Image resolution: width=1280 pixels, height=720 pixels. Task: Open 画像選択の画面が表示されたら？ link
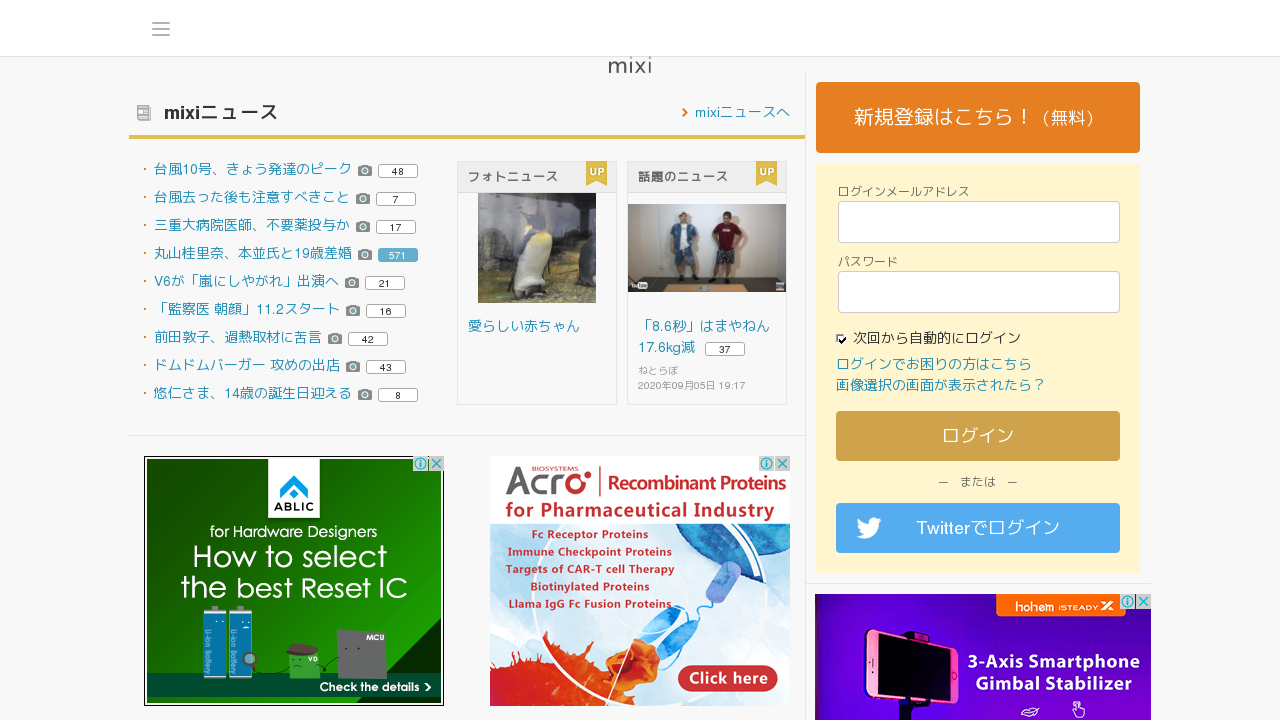coord(941,385)
